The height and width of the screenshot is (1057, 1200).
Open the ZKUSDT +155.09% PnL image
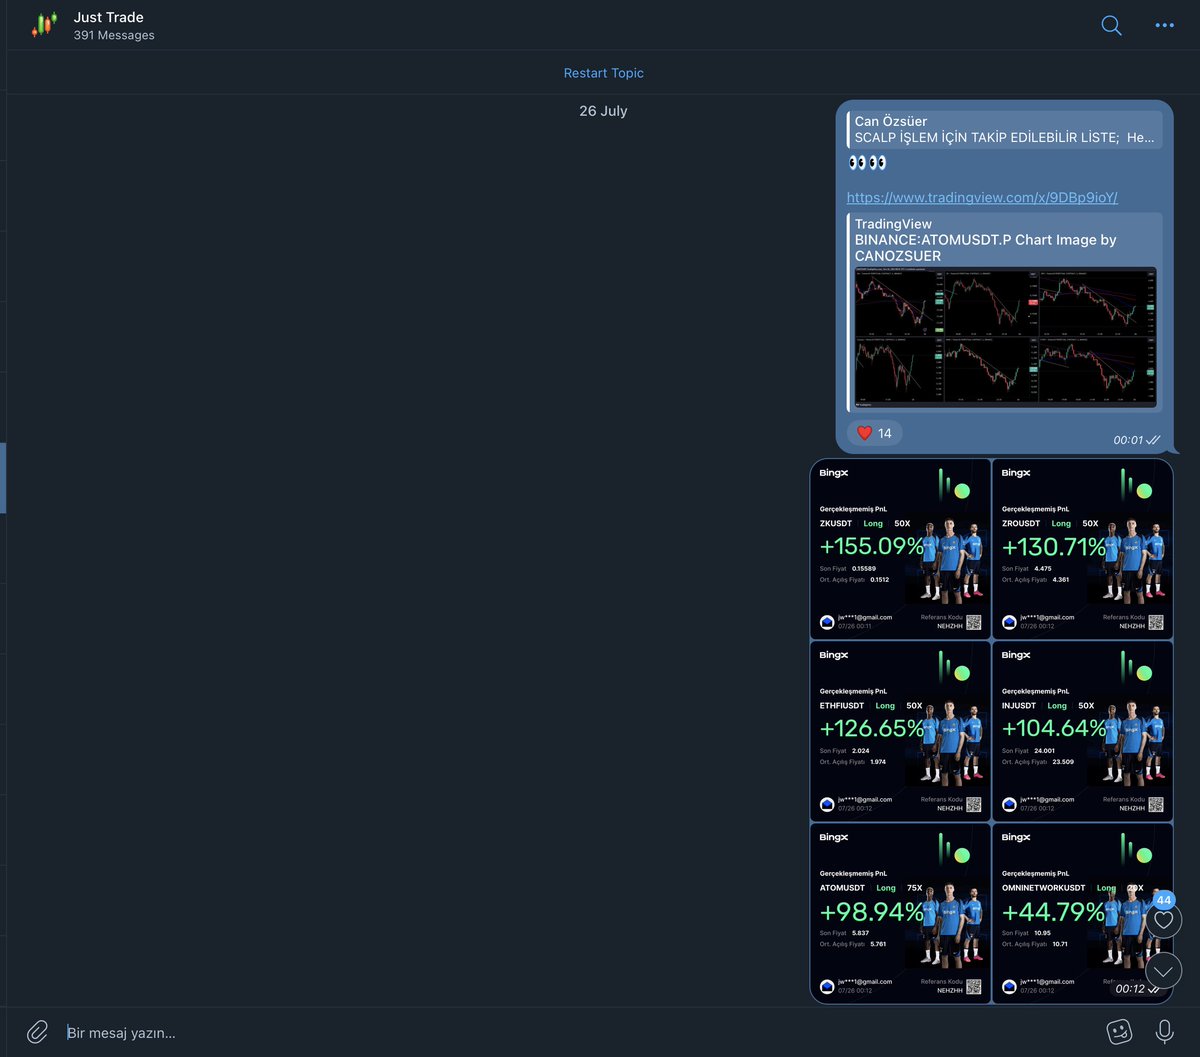click(900, 549)
